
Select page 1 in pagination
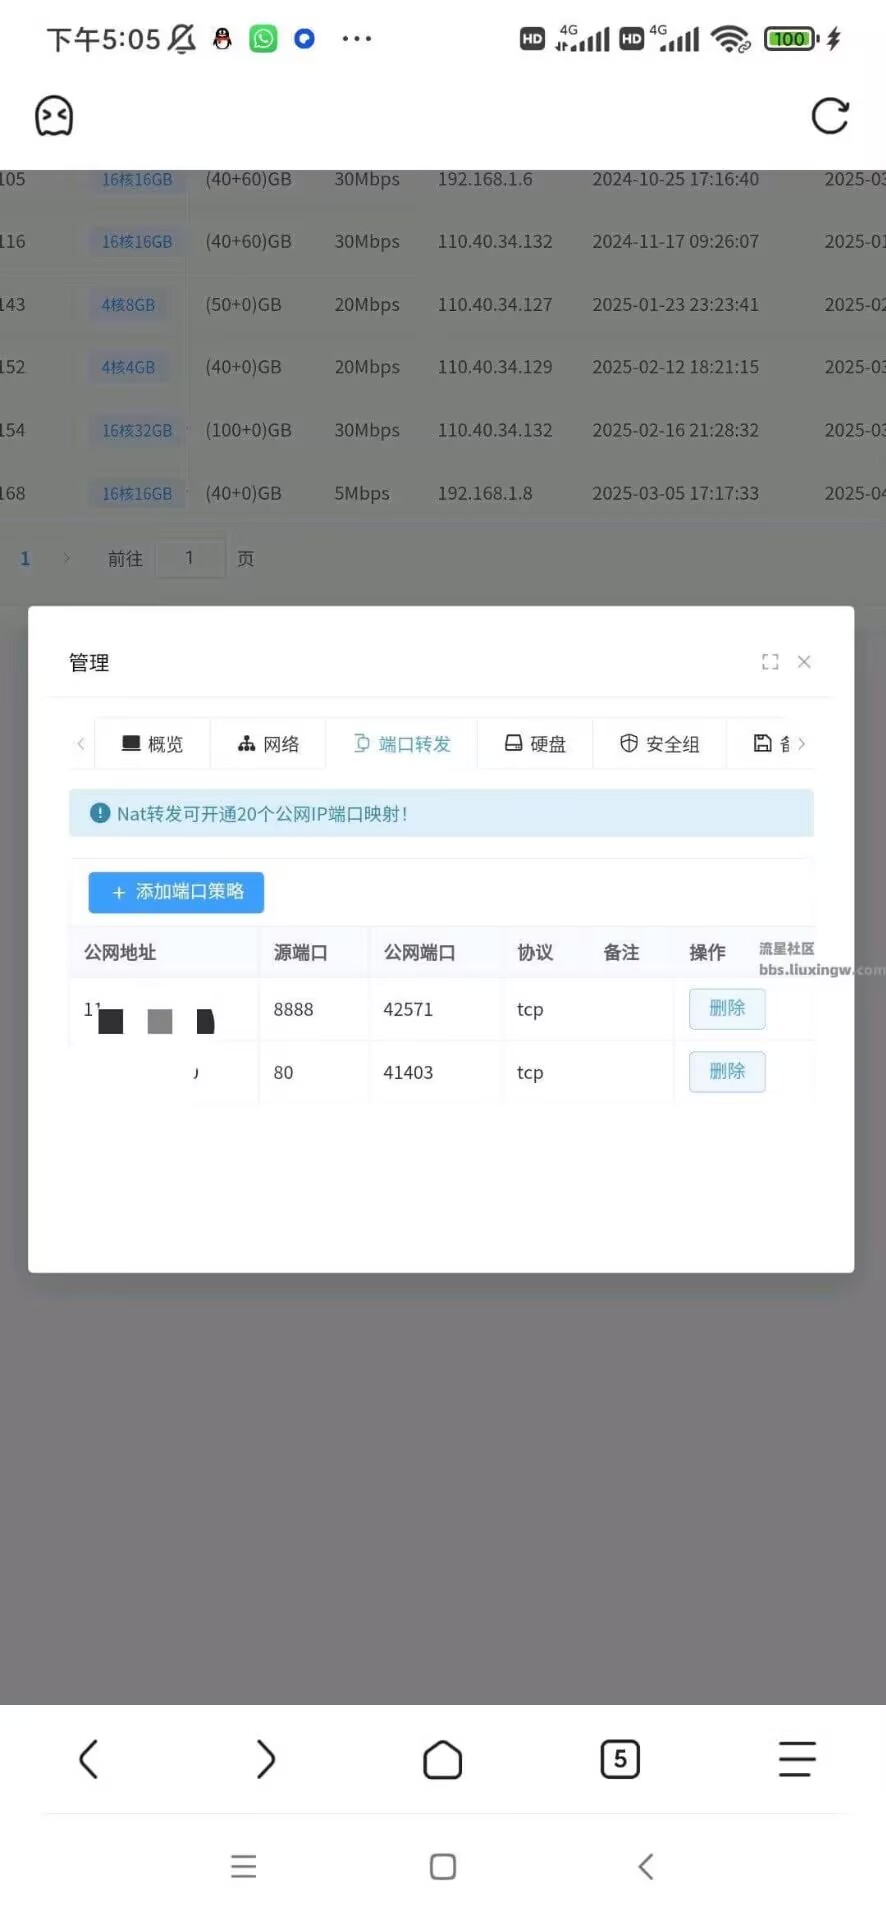coord(25,558)
